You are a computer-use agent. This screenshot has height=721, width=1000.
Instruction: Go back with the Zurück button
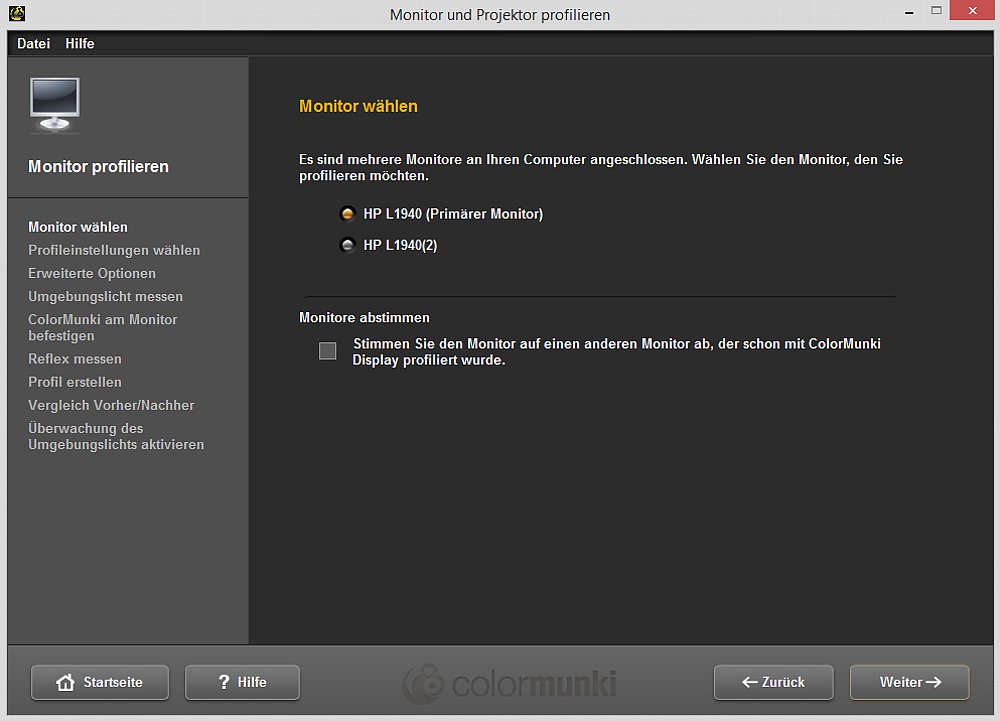pyautogui.click(x=774, y=682)
